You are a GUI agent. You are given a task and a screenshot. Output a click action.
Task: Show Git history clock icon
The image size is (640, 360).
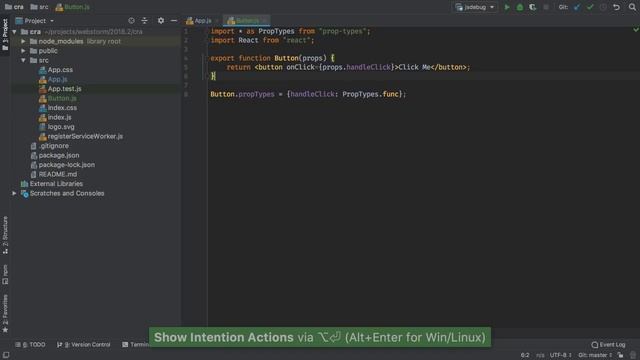(603, 7)
